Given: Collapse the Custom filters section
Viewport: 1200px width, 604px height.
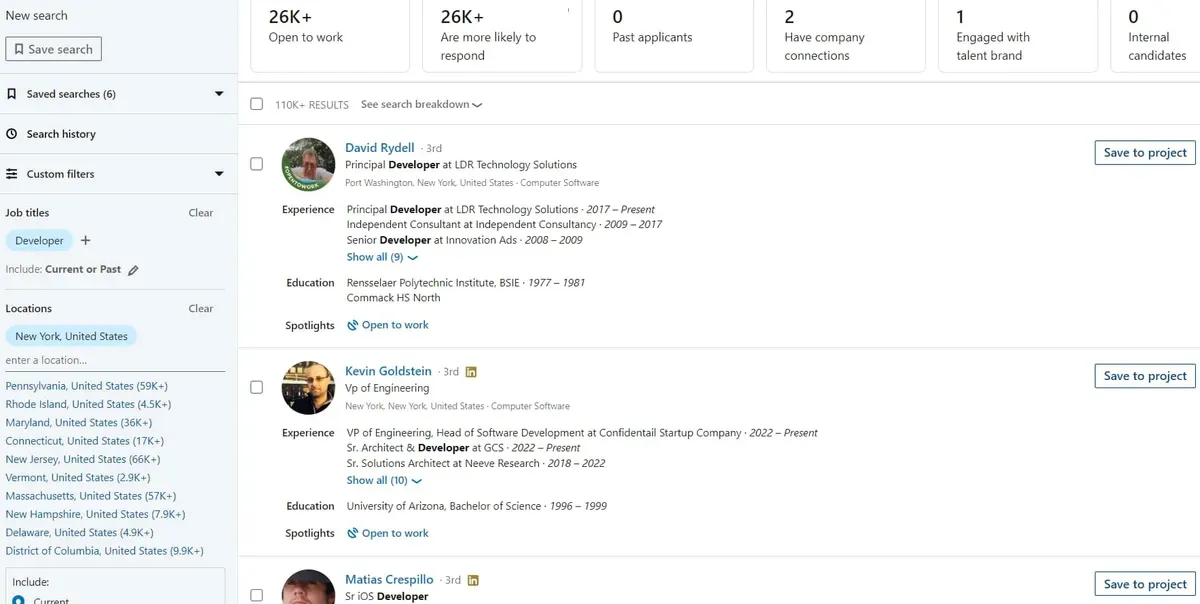Looking at the screenshot, I should point(219,173).
